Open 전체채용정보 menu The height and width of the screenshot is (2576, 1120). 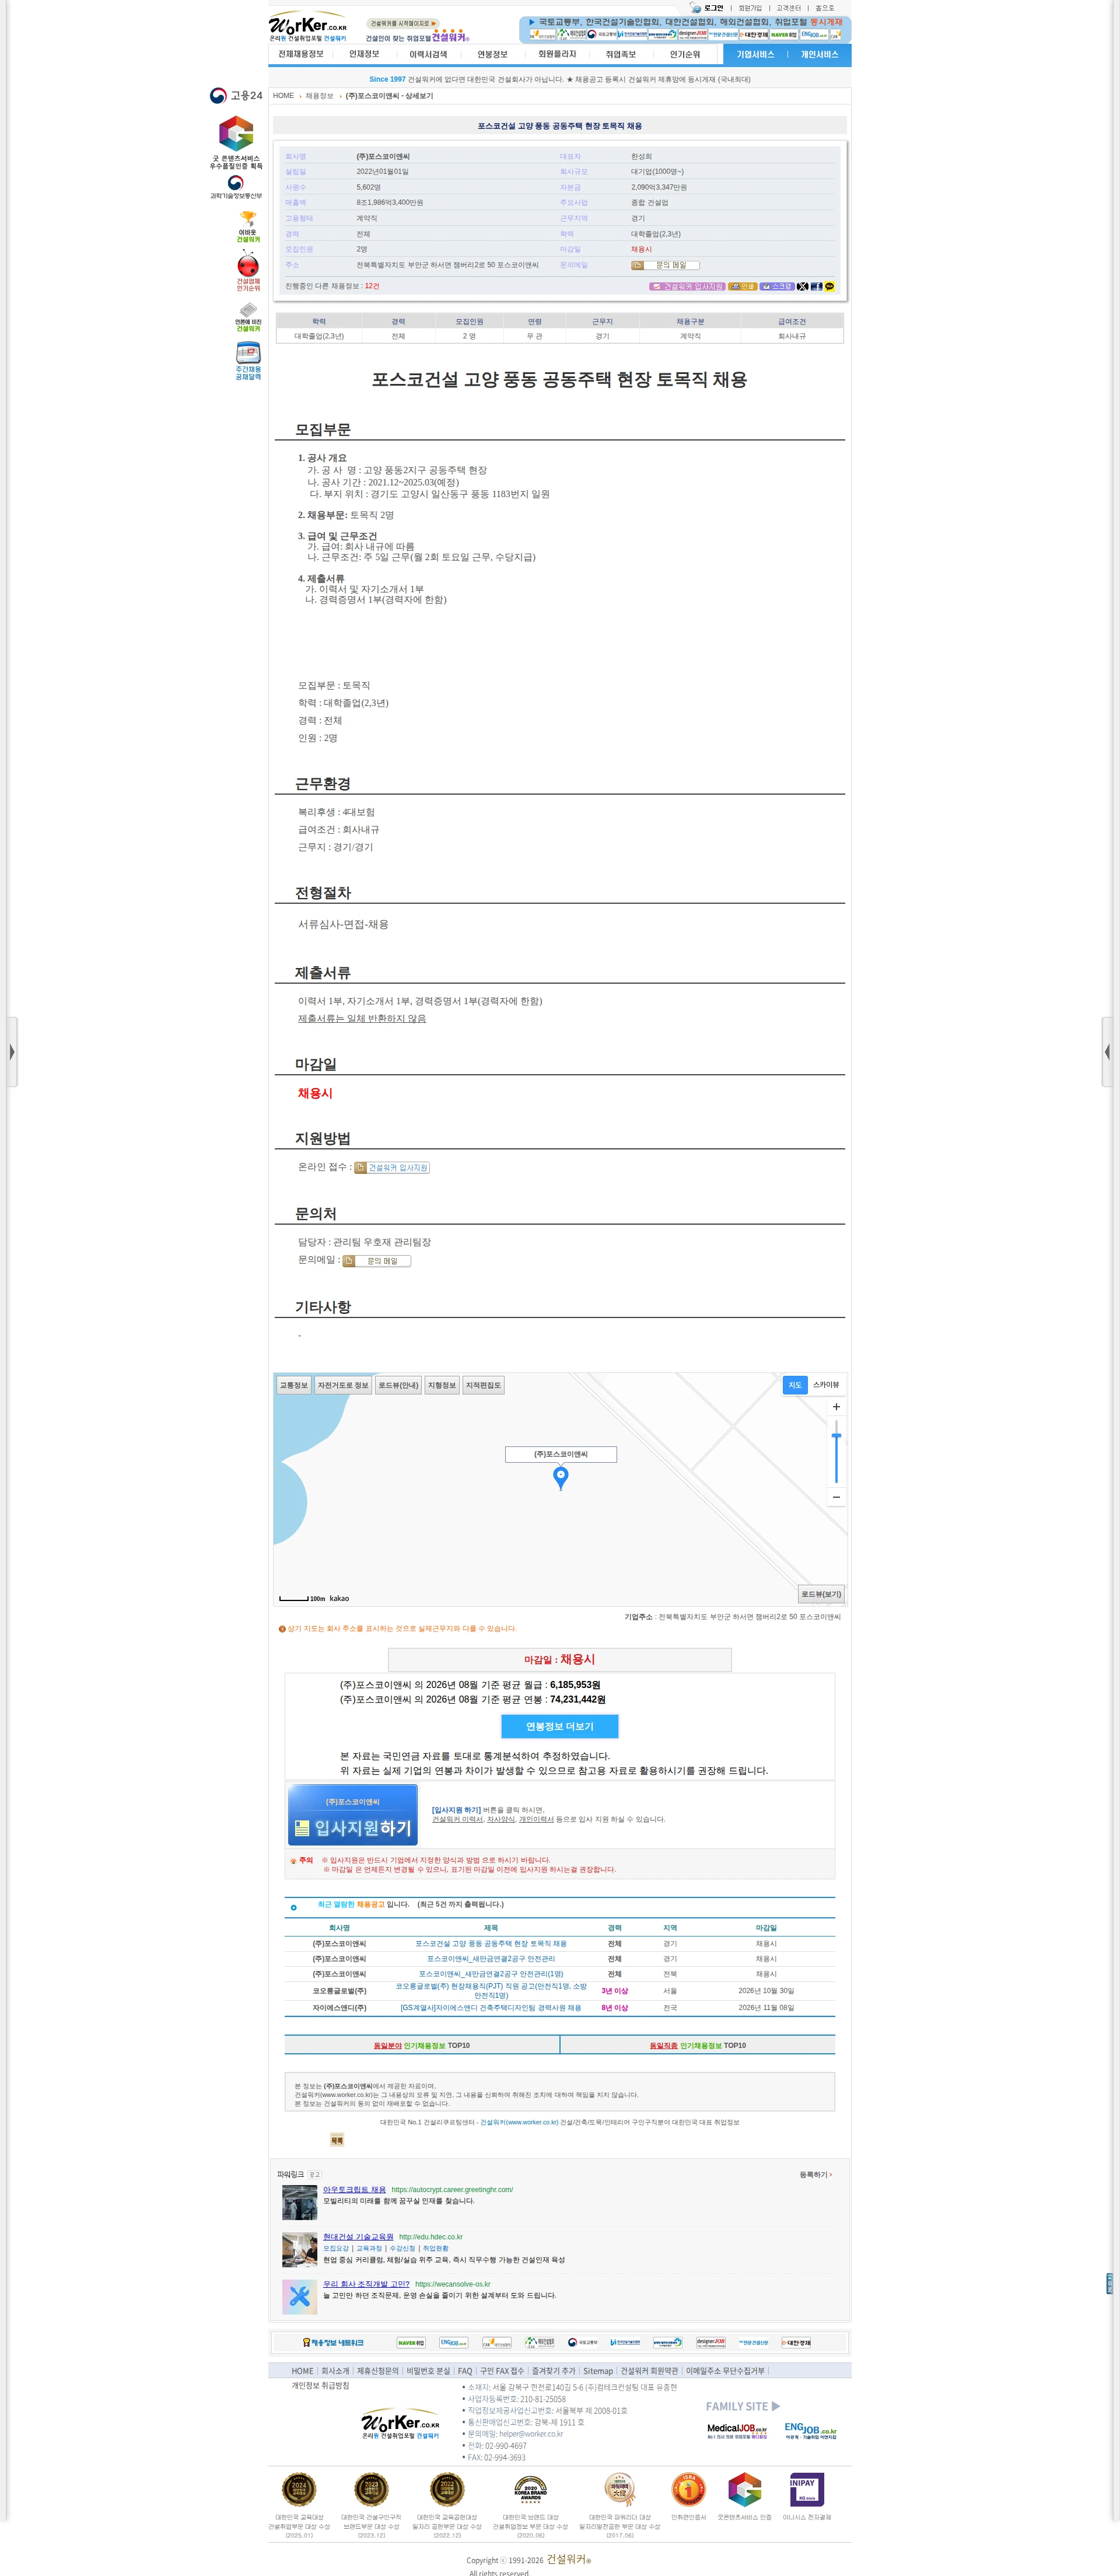[x=301, y=55]
